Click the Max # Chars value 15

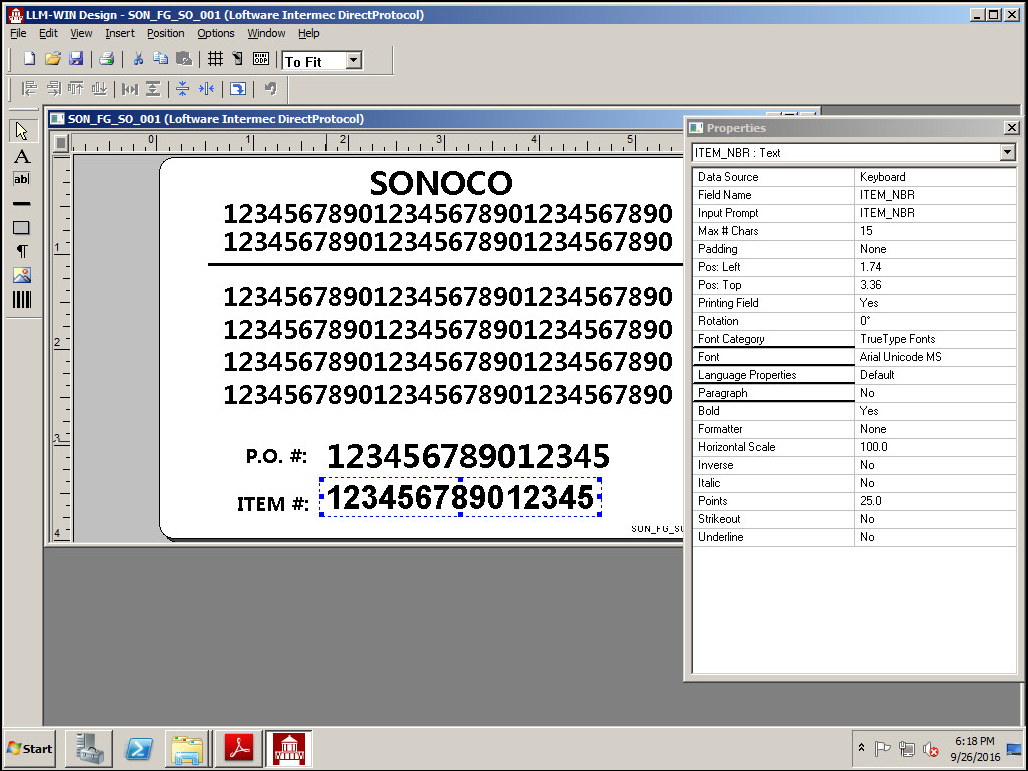tap(935, 231)
